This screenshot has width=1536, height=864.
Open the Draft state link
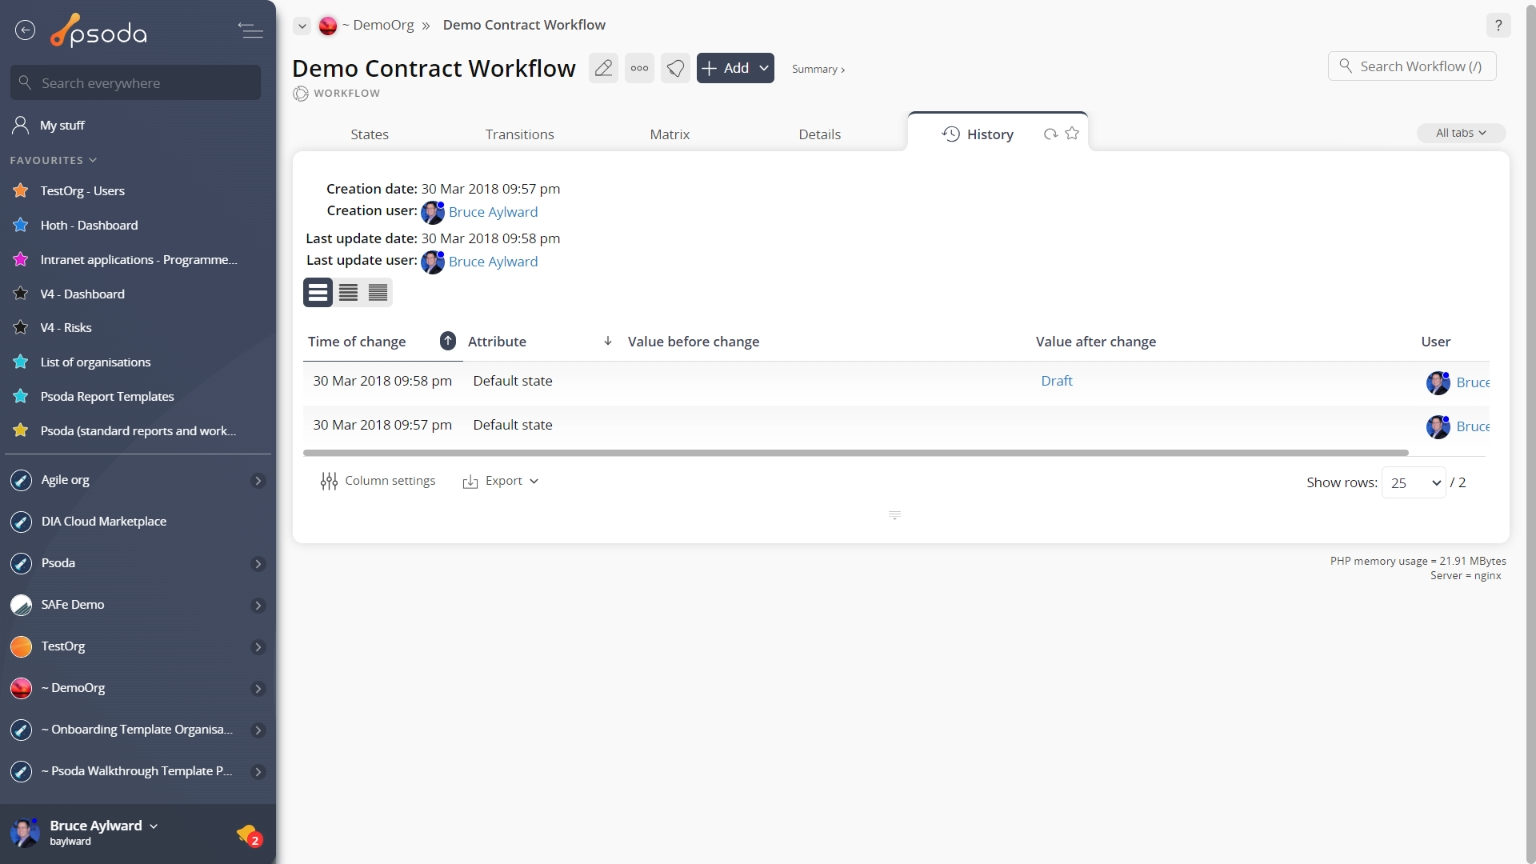[1056, 381]
